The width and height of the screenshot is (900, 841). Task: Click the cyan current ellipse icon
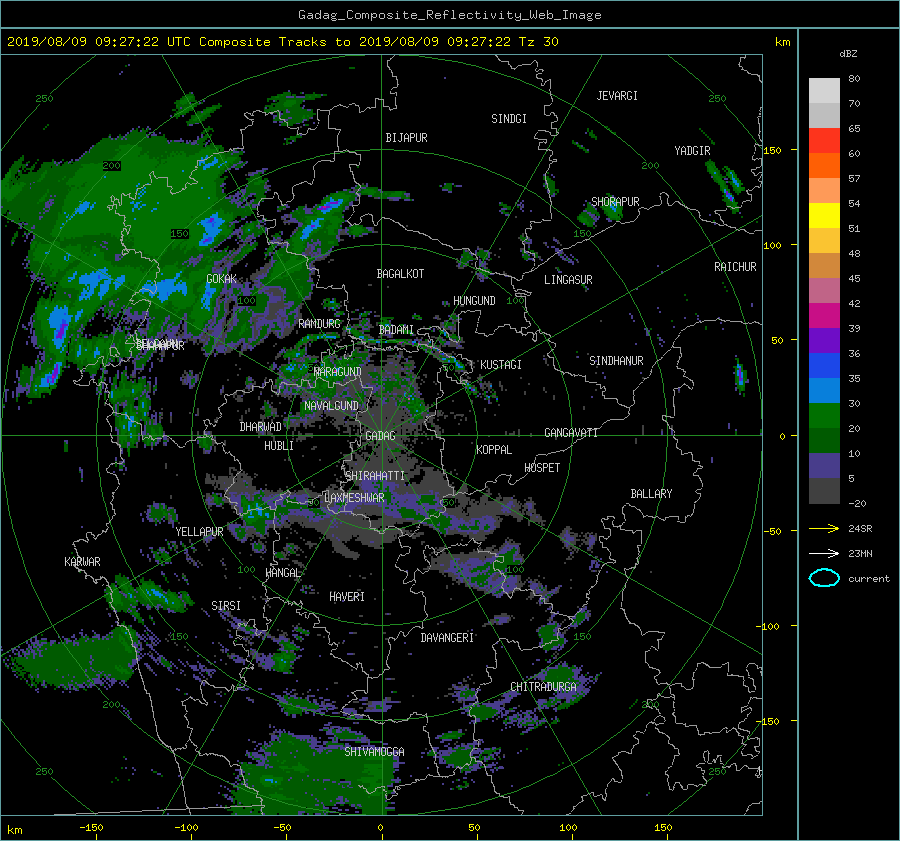click(824, 578)
